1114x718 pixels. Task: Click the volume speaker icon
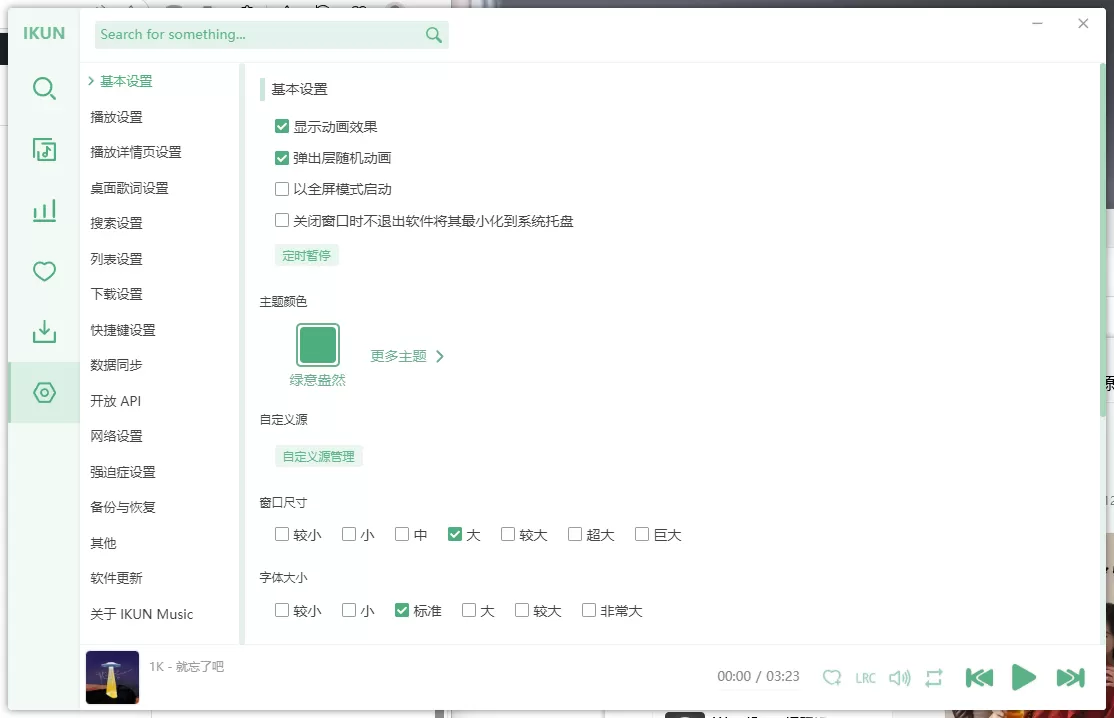(x=899, y=678)
